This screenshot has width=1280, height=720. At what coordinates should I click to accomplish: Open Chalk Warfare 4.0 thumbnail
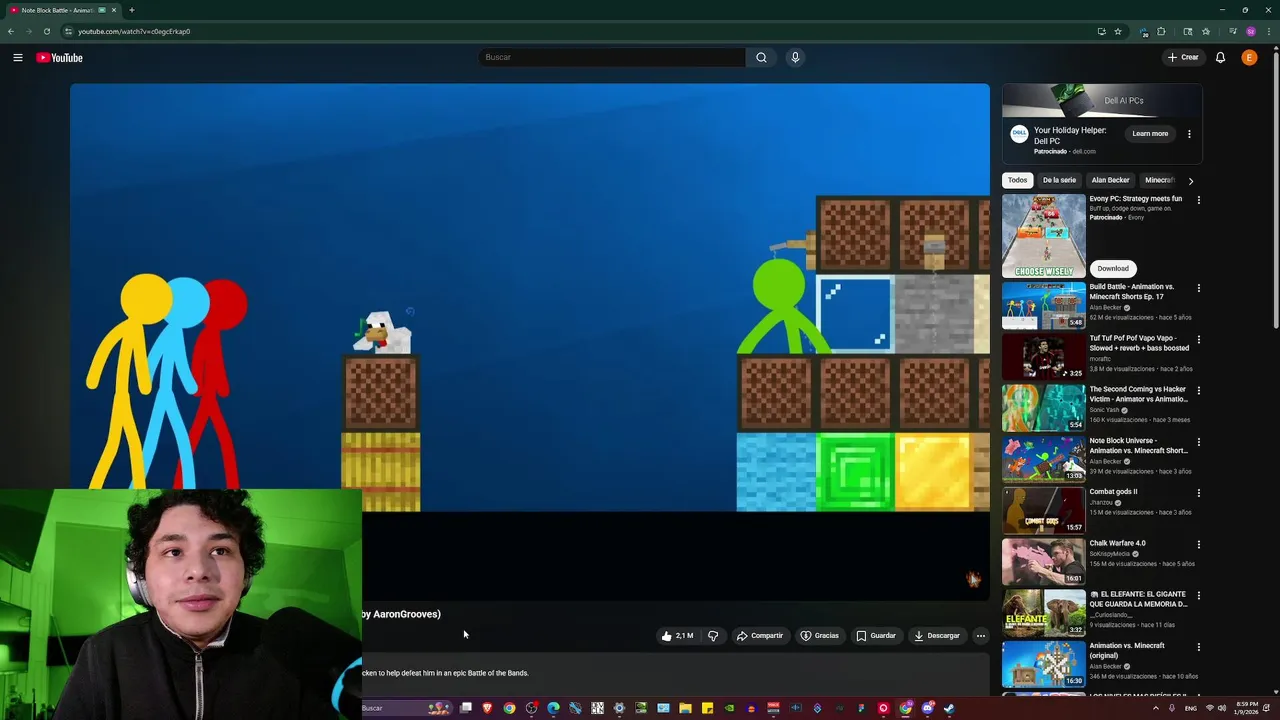click(x=1043, y=561)
